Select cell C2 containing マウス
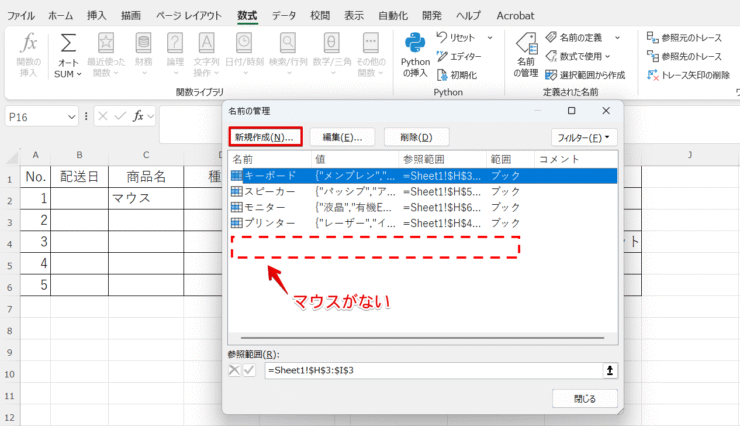This screenshot has height=426, width=740. coord(146,198)
